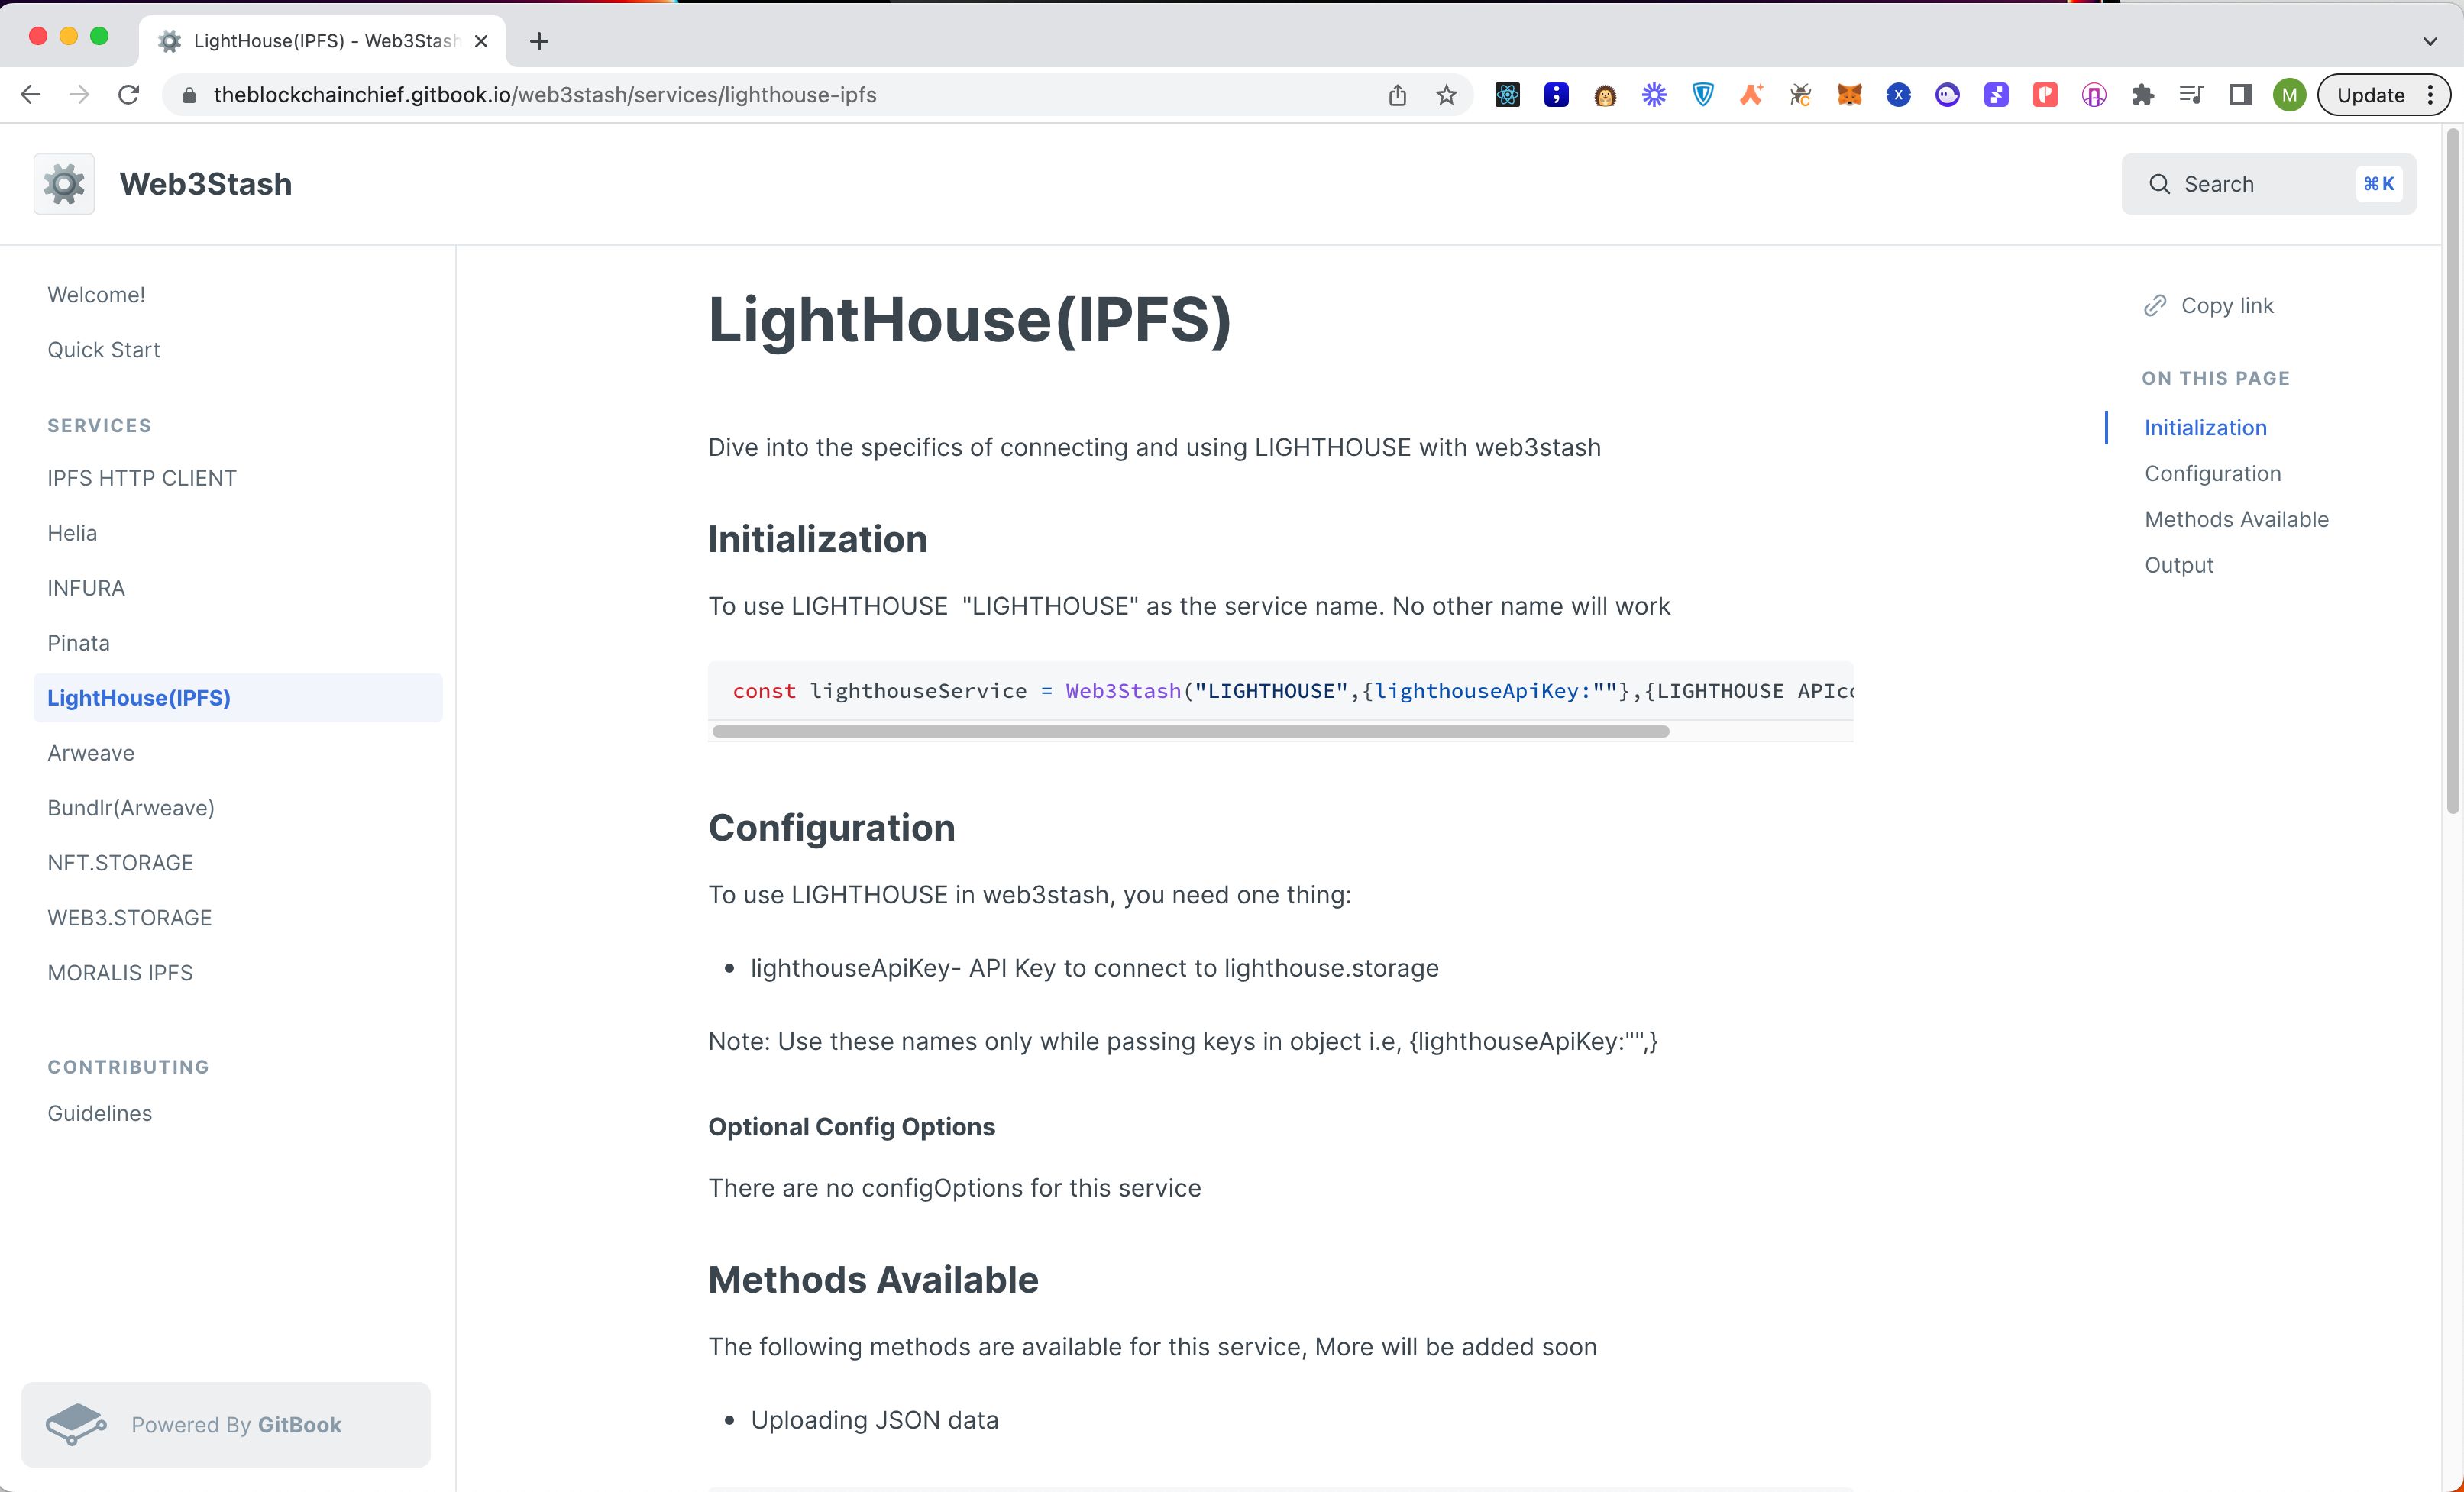Screen dimensions: 2464x1492
Task: Open a new browser tab
Action: 539,41
